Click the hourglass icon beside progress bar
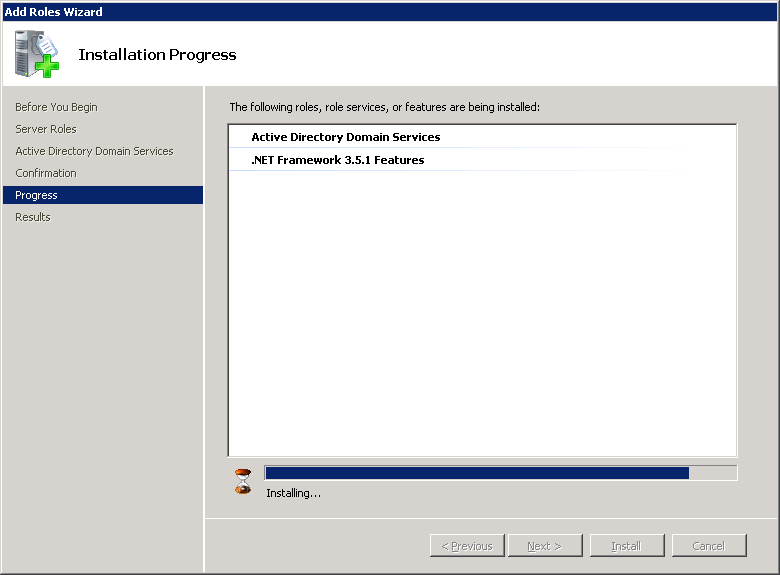Screen dimensions: 780x575 coord(243,481)
